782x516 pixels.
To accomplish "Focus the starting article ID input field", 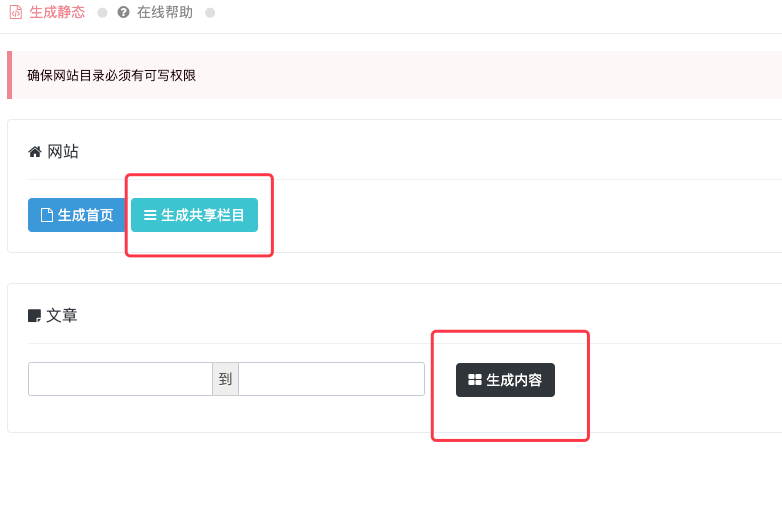I will (x=120, y=379).
